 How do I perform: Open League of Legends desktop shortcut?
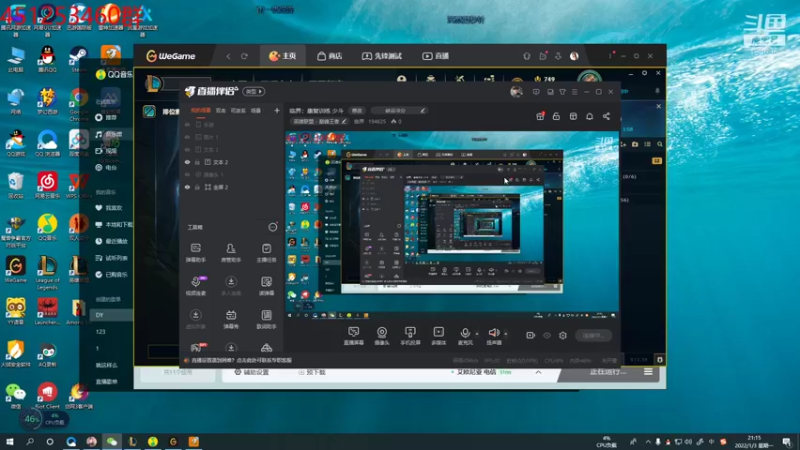click(47, 272)
